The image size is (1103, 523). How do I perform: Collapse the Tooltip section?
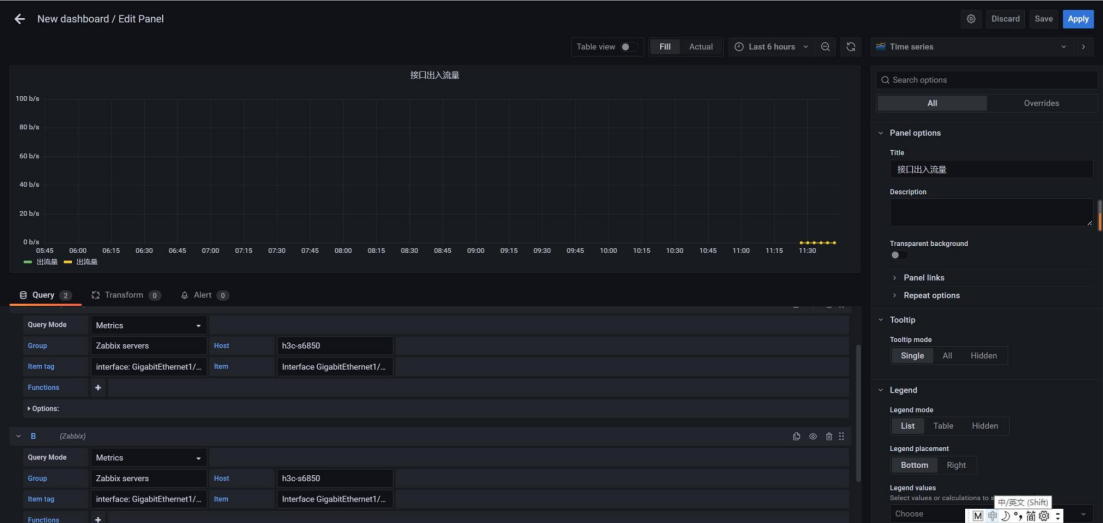(x=881, y=320)
